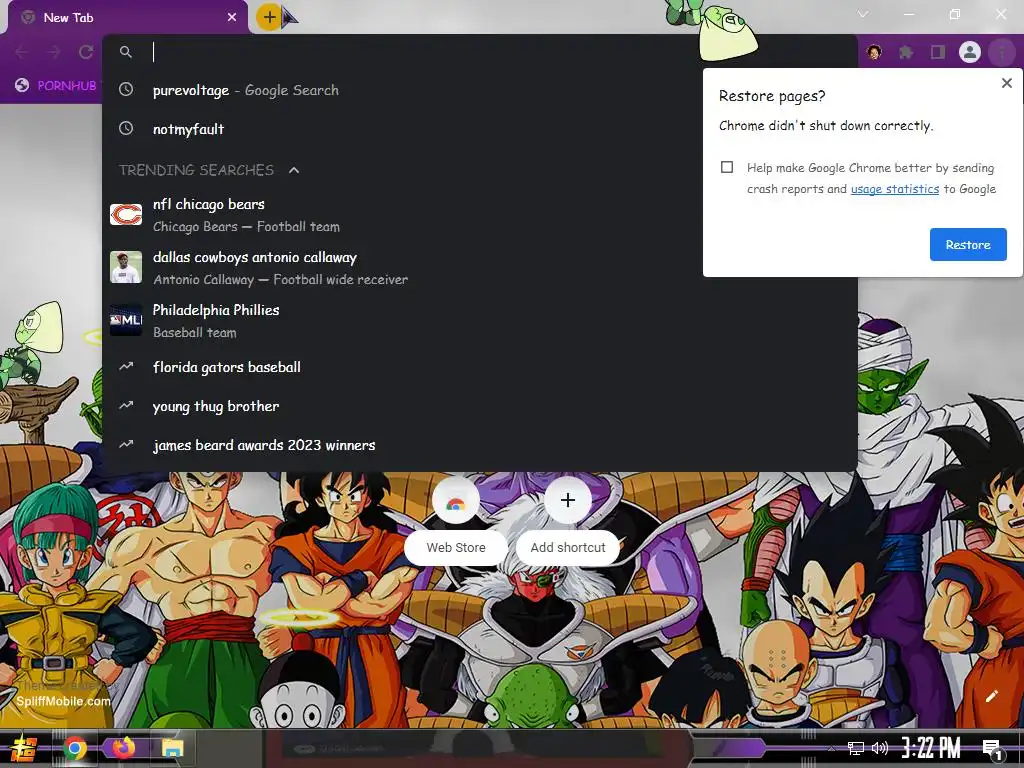The image size is (1024, 768).
Task: Click the clock icon beside notmyfault
Action: tap(126, 129)
